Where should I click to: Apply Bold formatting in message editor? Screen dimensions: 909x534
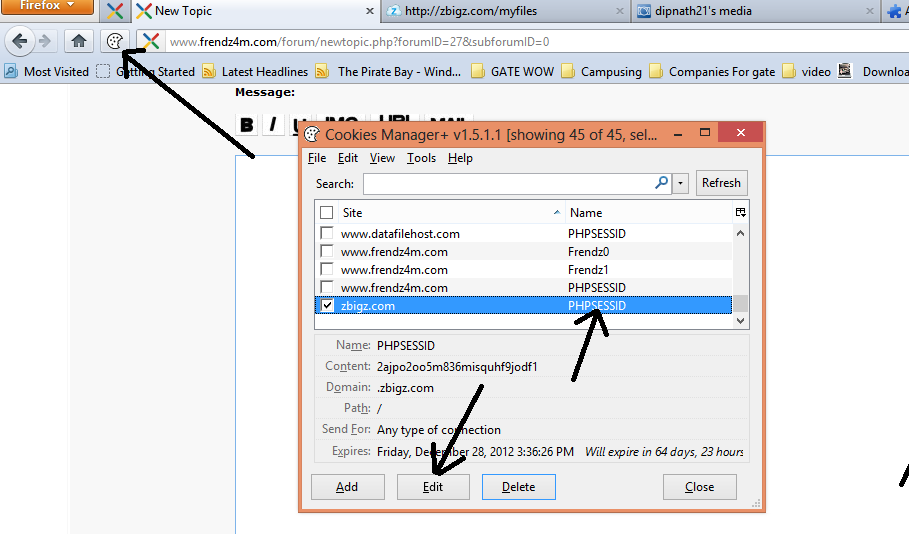coord(246,125)
